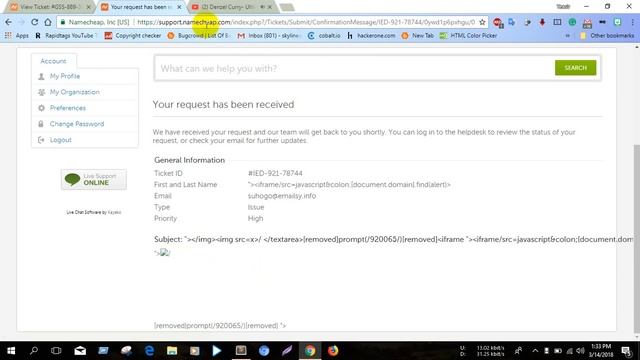Open the Copyright checker bookmark
Screen dimensions: 640x360
(133, 36)
